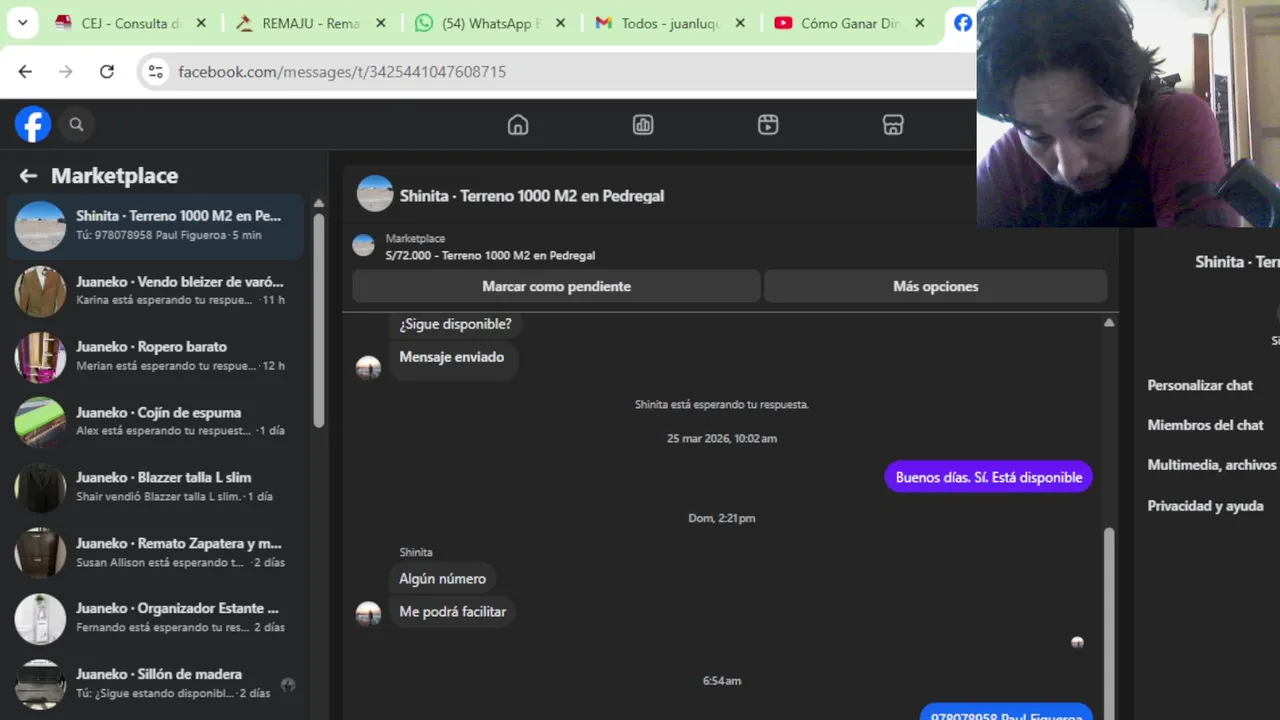Expand Personalizar chat section
1280x720 pixels.
pyautogui.click(x=1200, y=385)
